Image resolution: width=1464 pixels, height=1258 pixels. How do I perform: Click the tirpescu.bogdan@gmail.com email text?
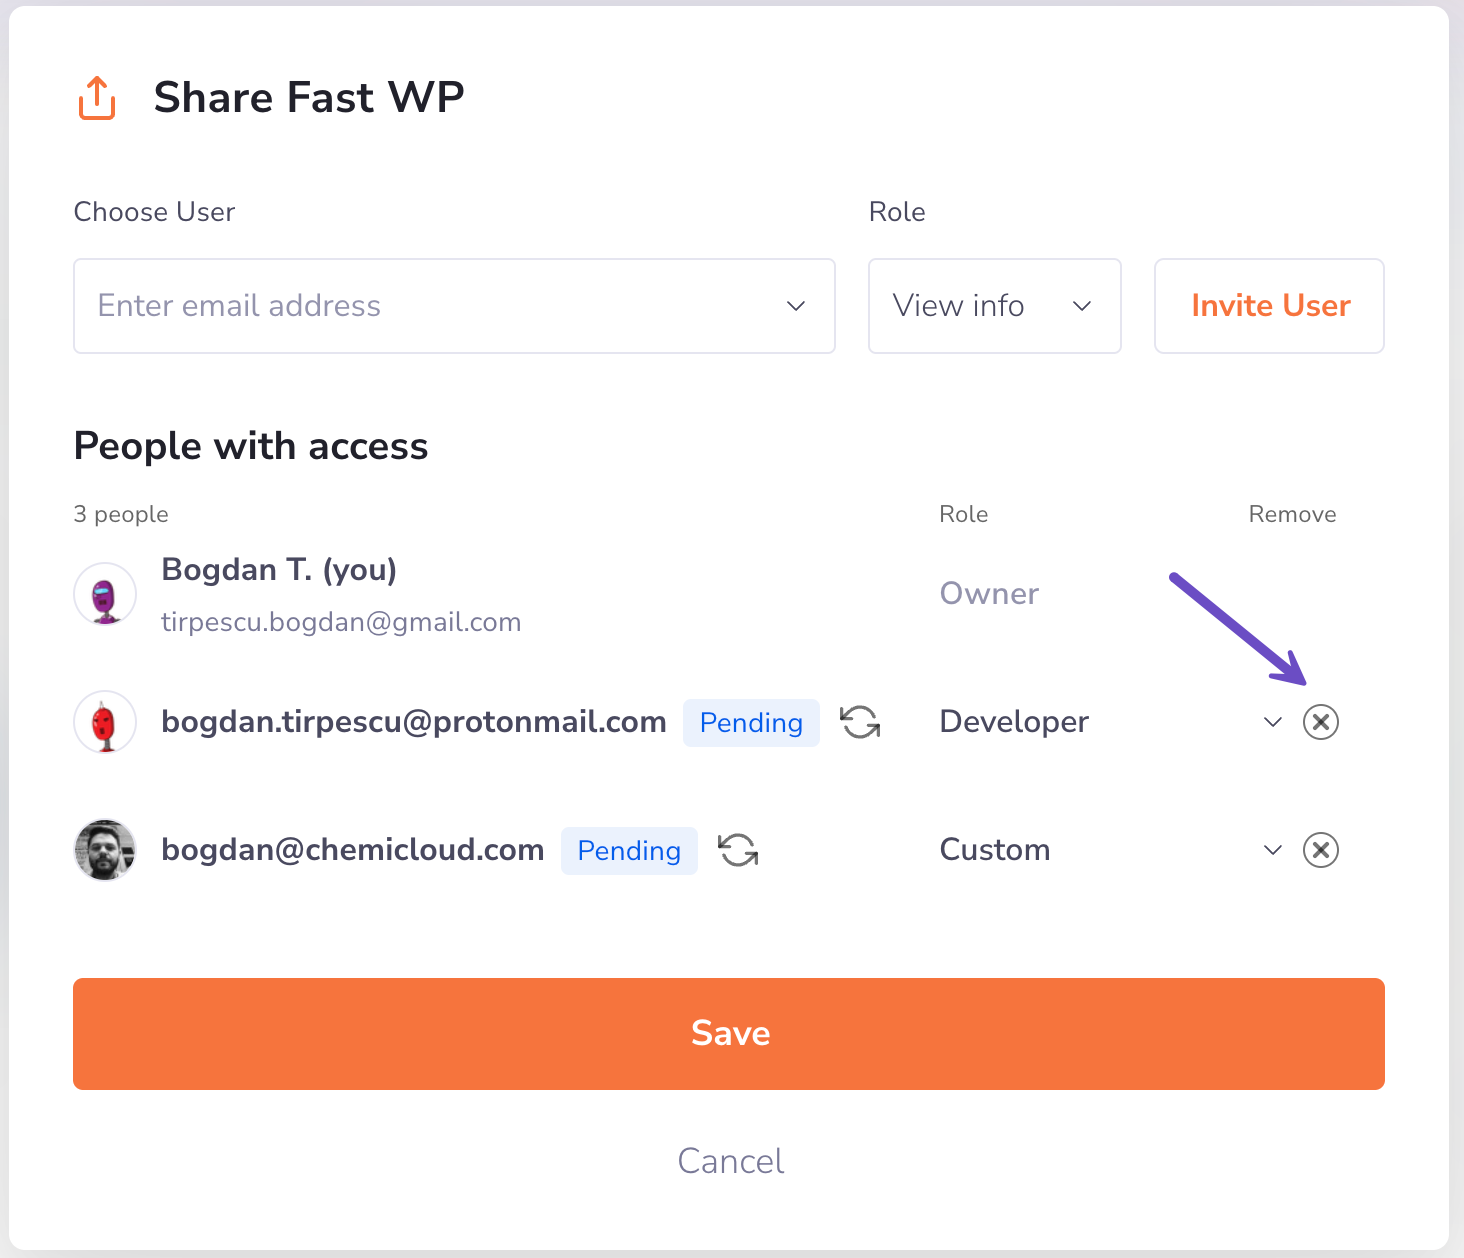click(341, 622)
